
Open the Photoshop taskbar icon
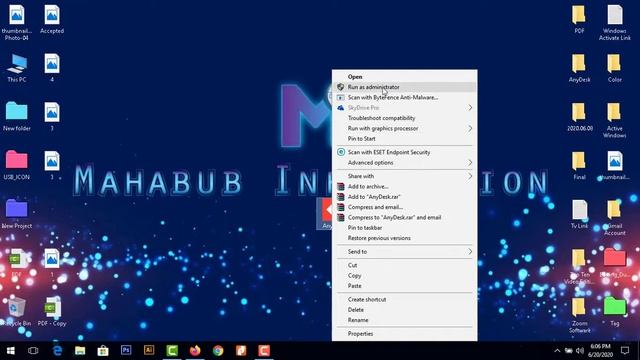coord(126,350)
